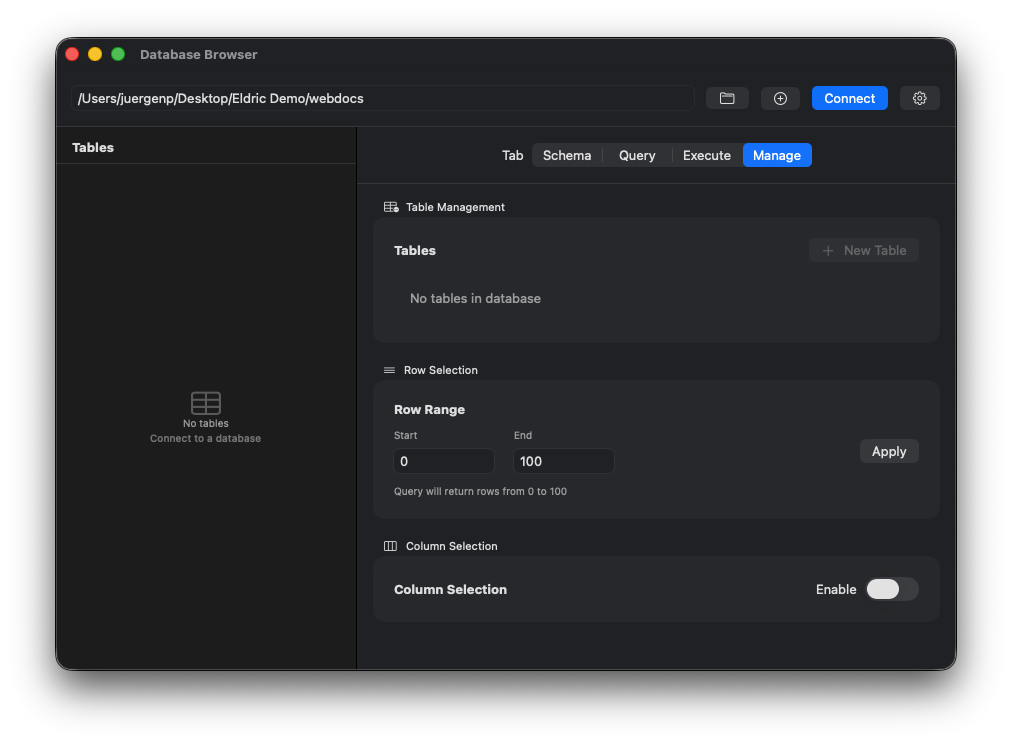
Task: Select the table icon beside Table Management header
Action: pyautogui.click(x=390, y=206)
